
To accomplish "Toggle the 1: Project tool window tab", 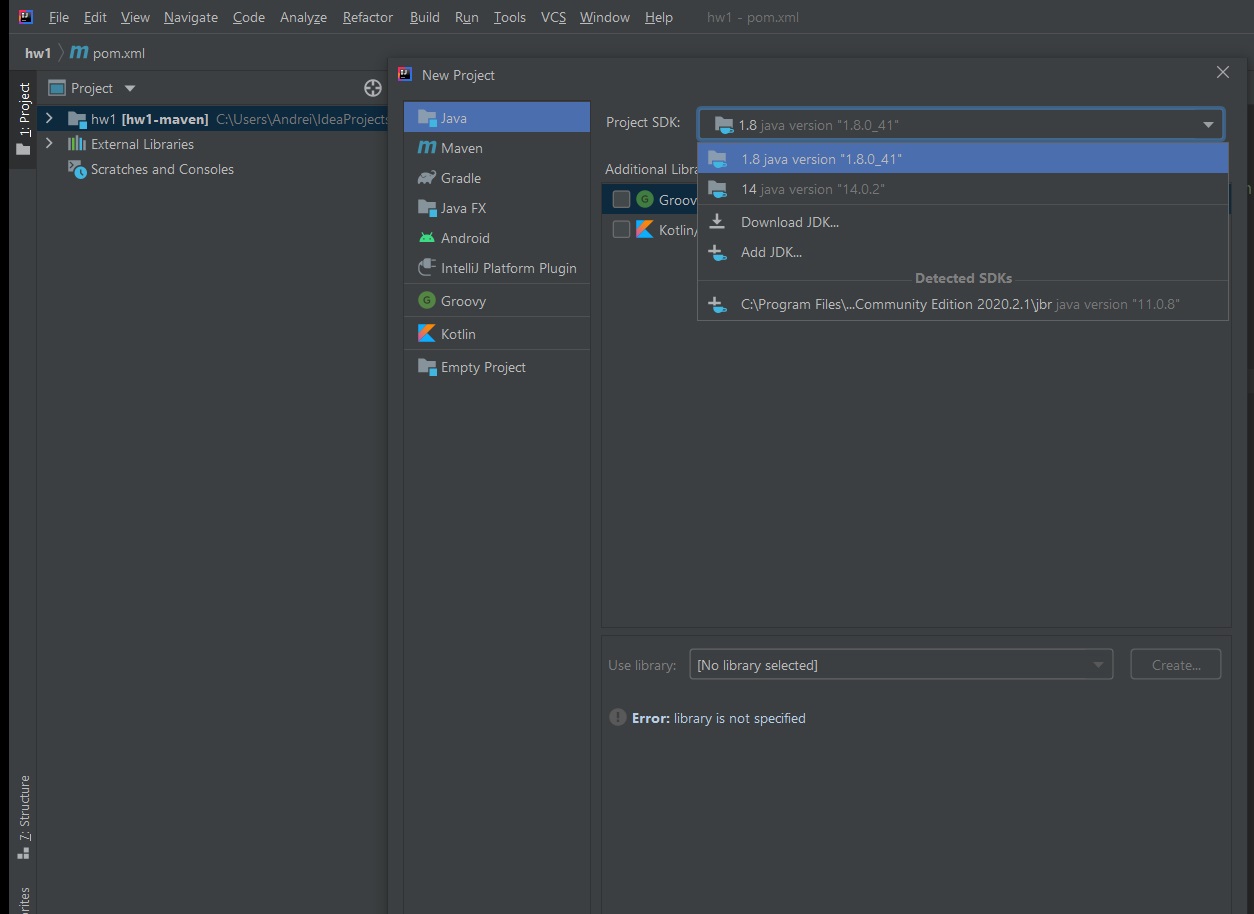I will 24,119.
